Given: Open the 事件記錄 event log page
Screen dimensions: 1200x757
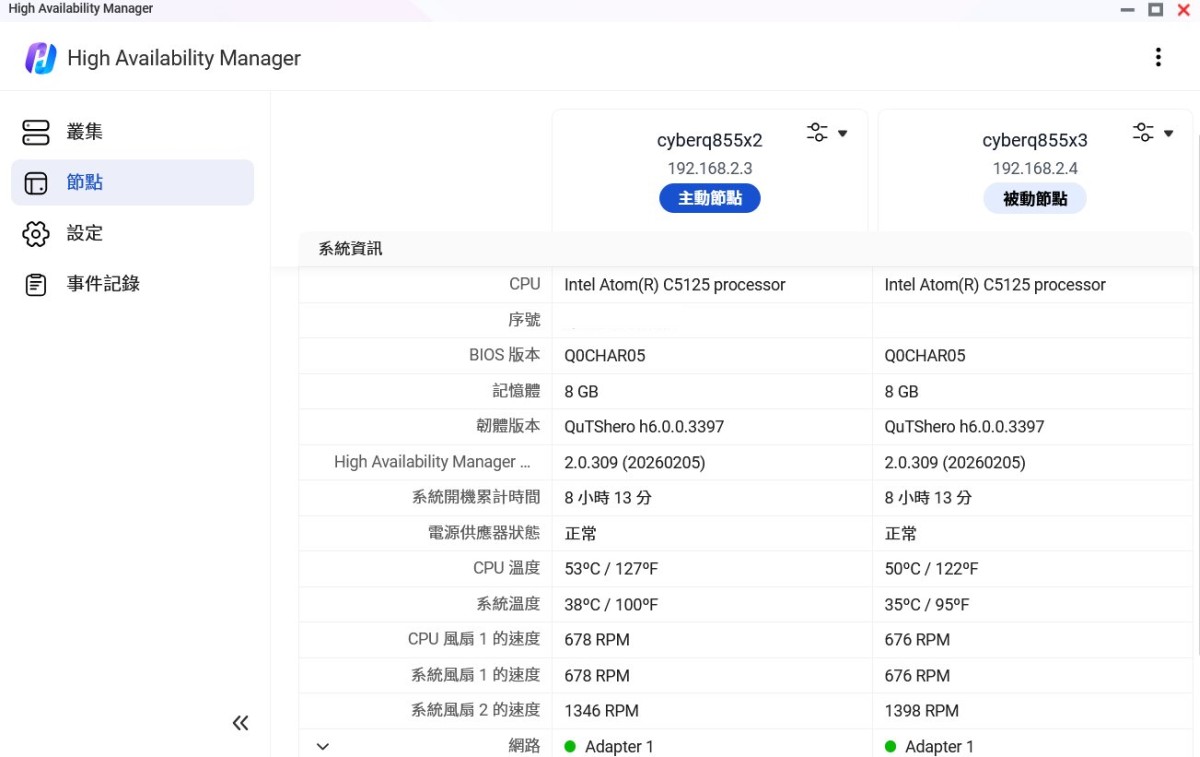Looking at the screenshot, I should pyautogui.click(x=103, y=285).
